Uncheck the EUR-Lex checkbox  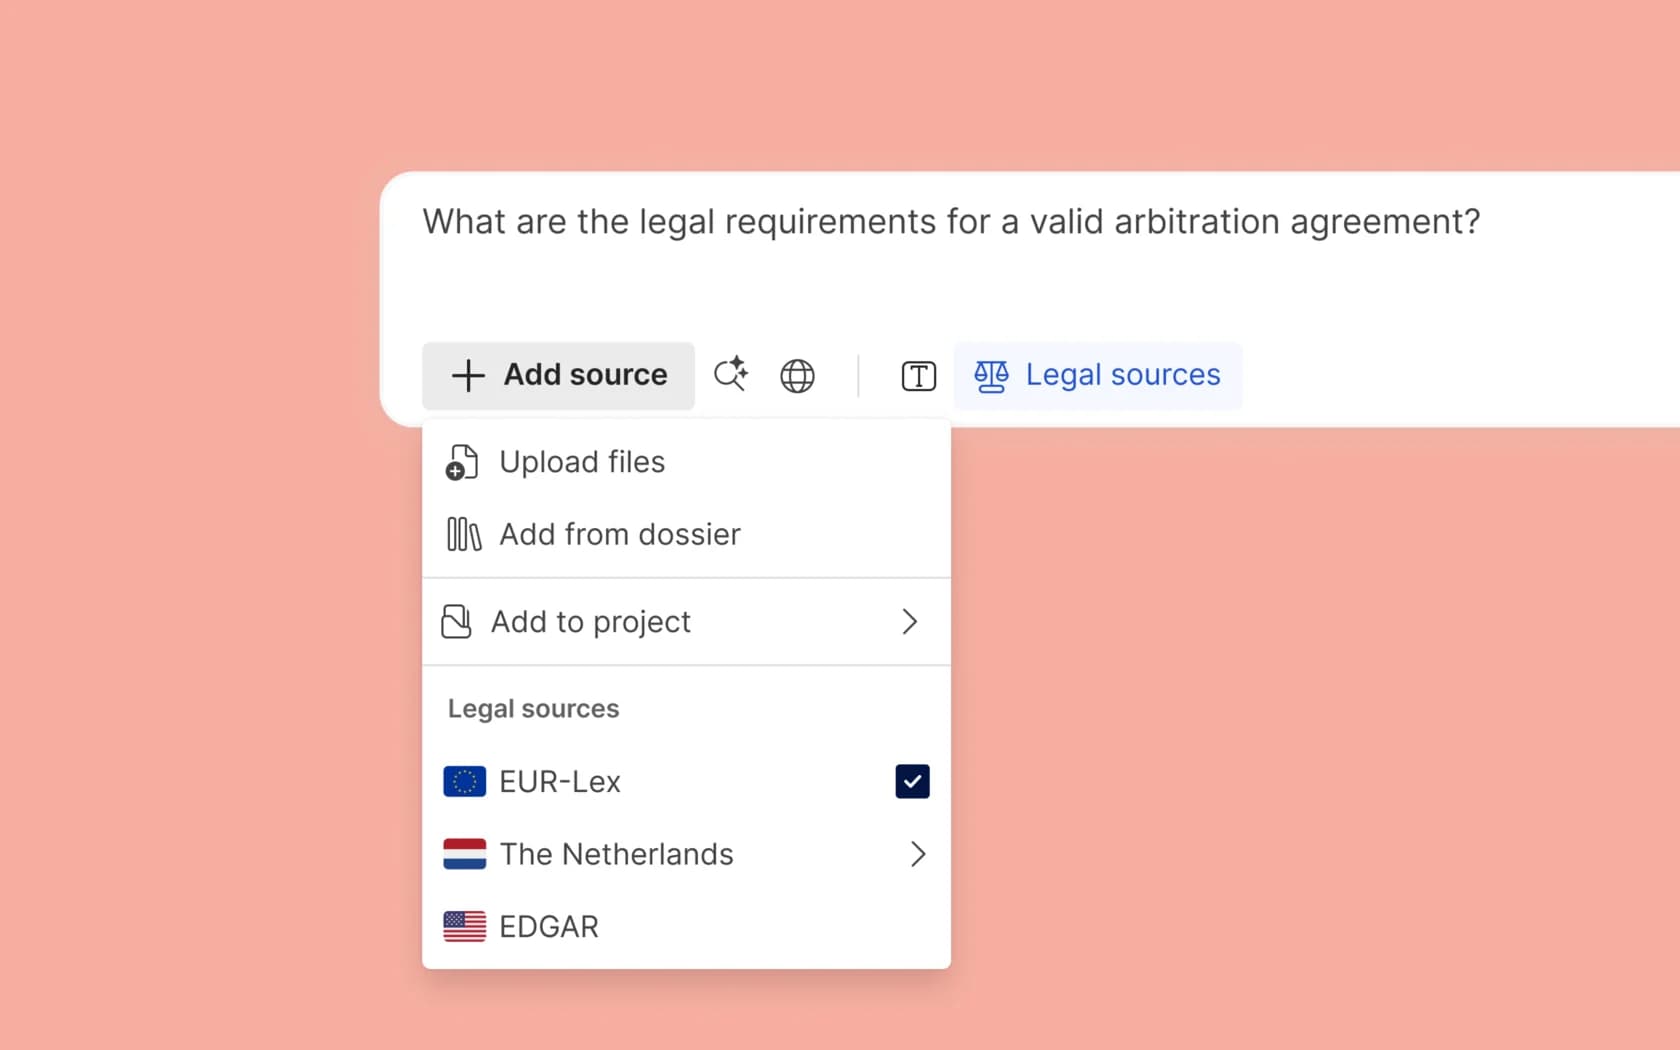pyautogui.click(x=912, y=781)
